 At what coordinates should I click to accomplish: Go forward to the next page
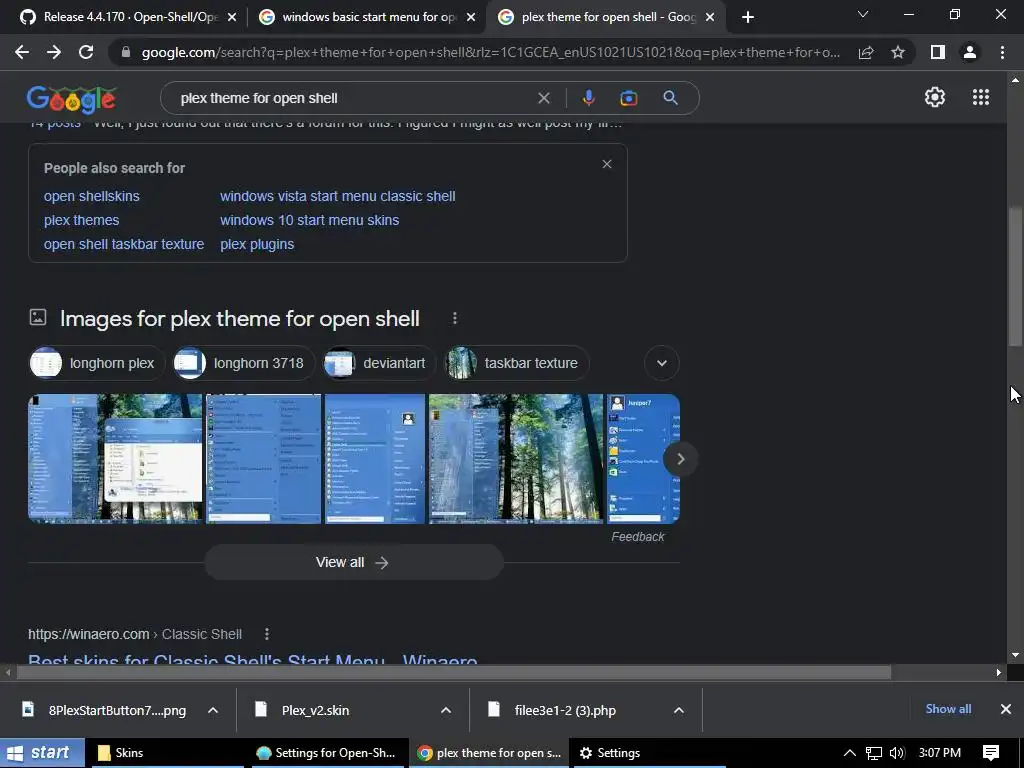(54, 52)
